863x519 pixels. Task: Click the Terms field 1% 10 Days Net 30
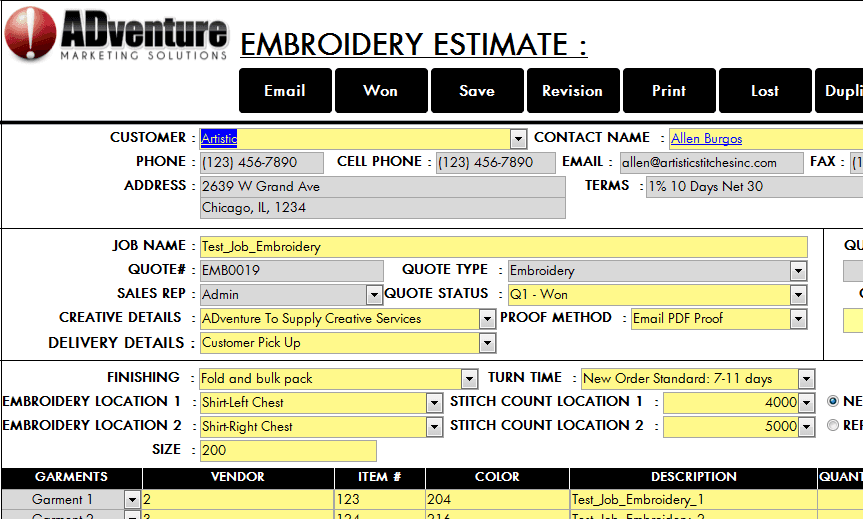755,187
